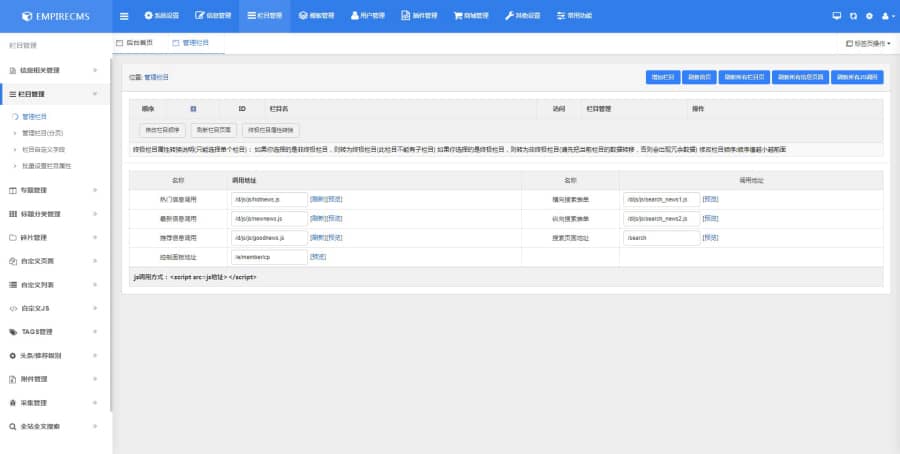Viewport: 900px width, 454px height.
Task: Click the preview link beside /e/member/cp field
Action: 318,257
